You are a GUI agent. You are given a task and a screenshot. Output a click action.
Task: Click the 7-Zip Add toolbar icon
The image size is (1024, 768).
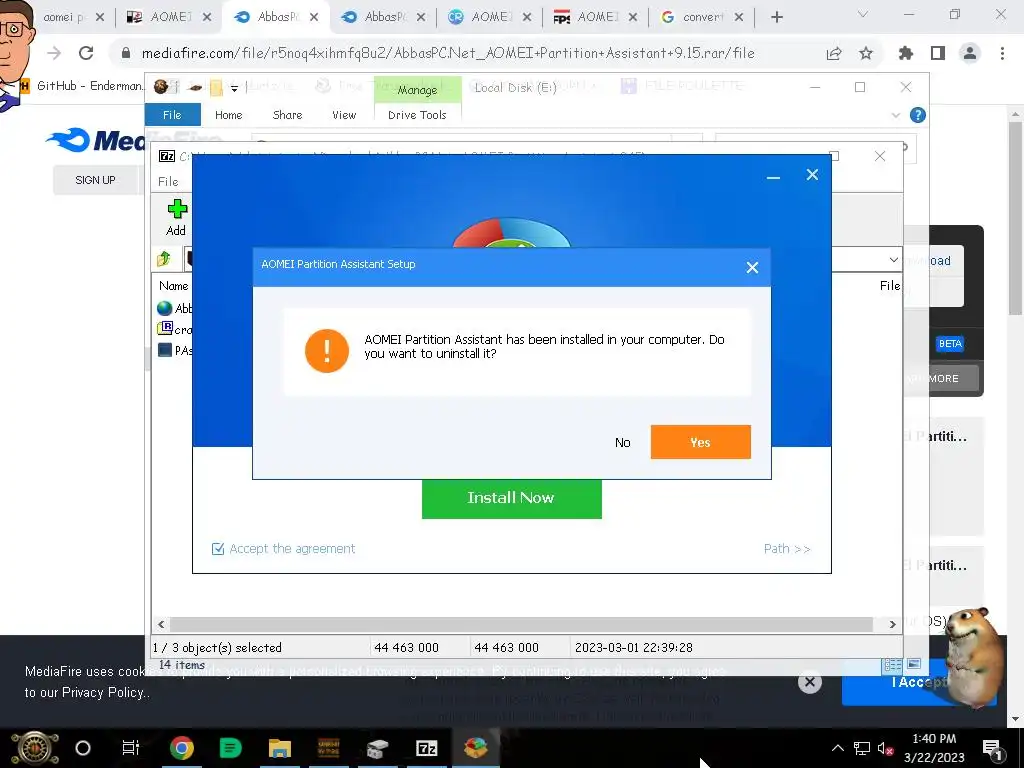[176, 217]
